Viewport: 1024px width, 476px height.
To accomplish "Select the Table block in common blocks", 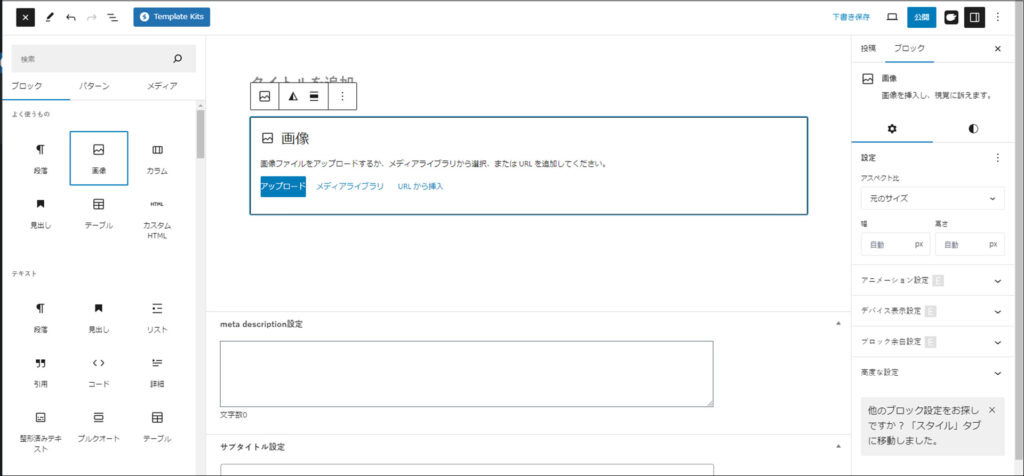I will [x=98, y=213].
